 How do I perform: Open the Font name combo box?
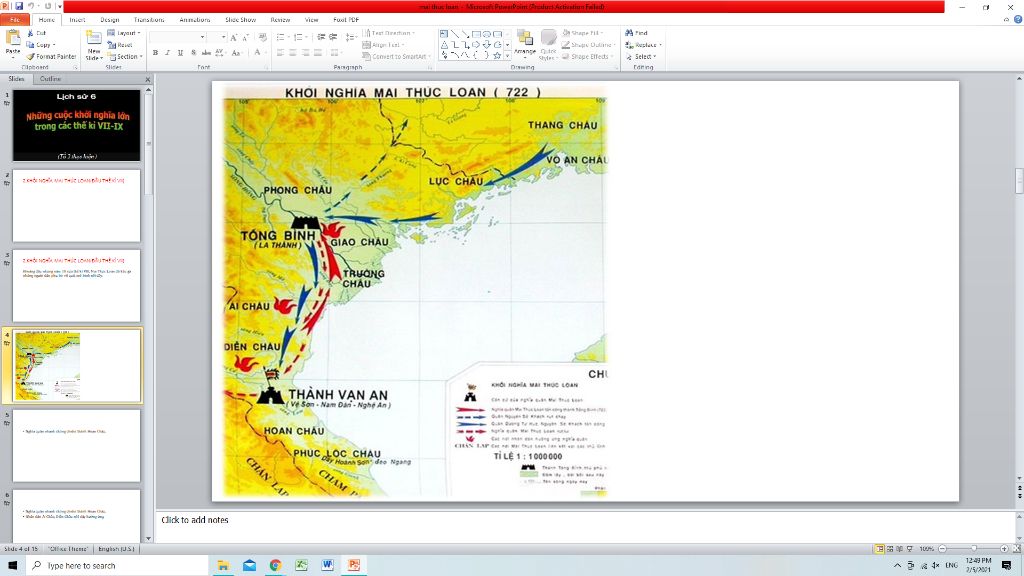pyautogui.click(x=178, y=38)
